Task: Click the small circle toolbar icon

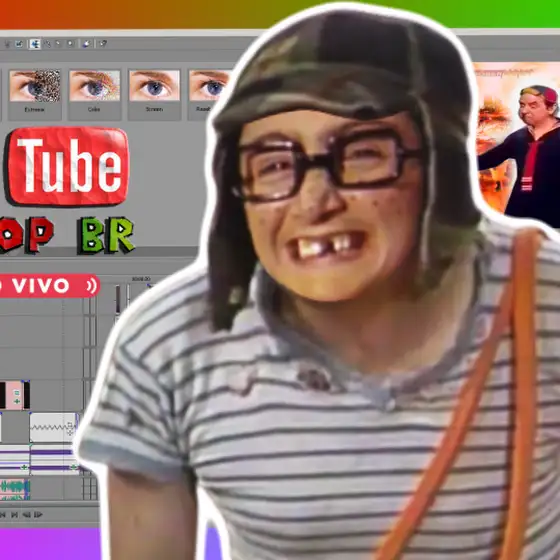Action: 70,44
